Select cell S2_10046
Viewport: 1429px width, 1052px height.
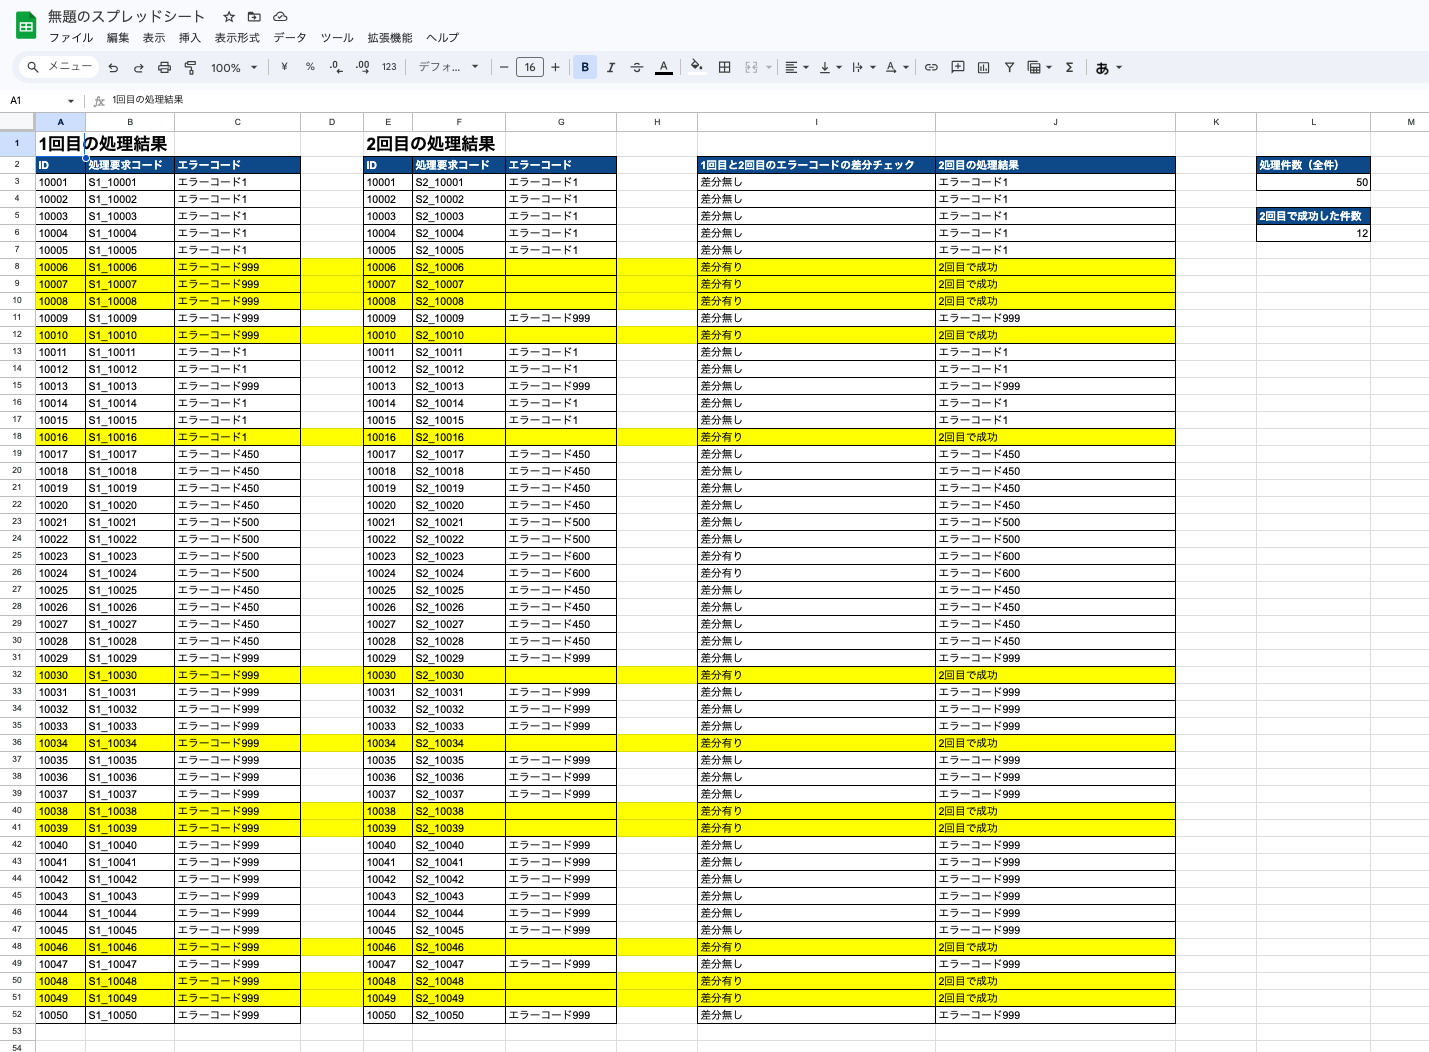[x=459, y=947]
